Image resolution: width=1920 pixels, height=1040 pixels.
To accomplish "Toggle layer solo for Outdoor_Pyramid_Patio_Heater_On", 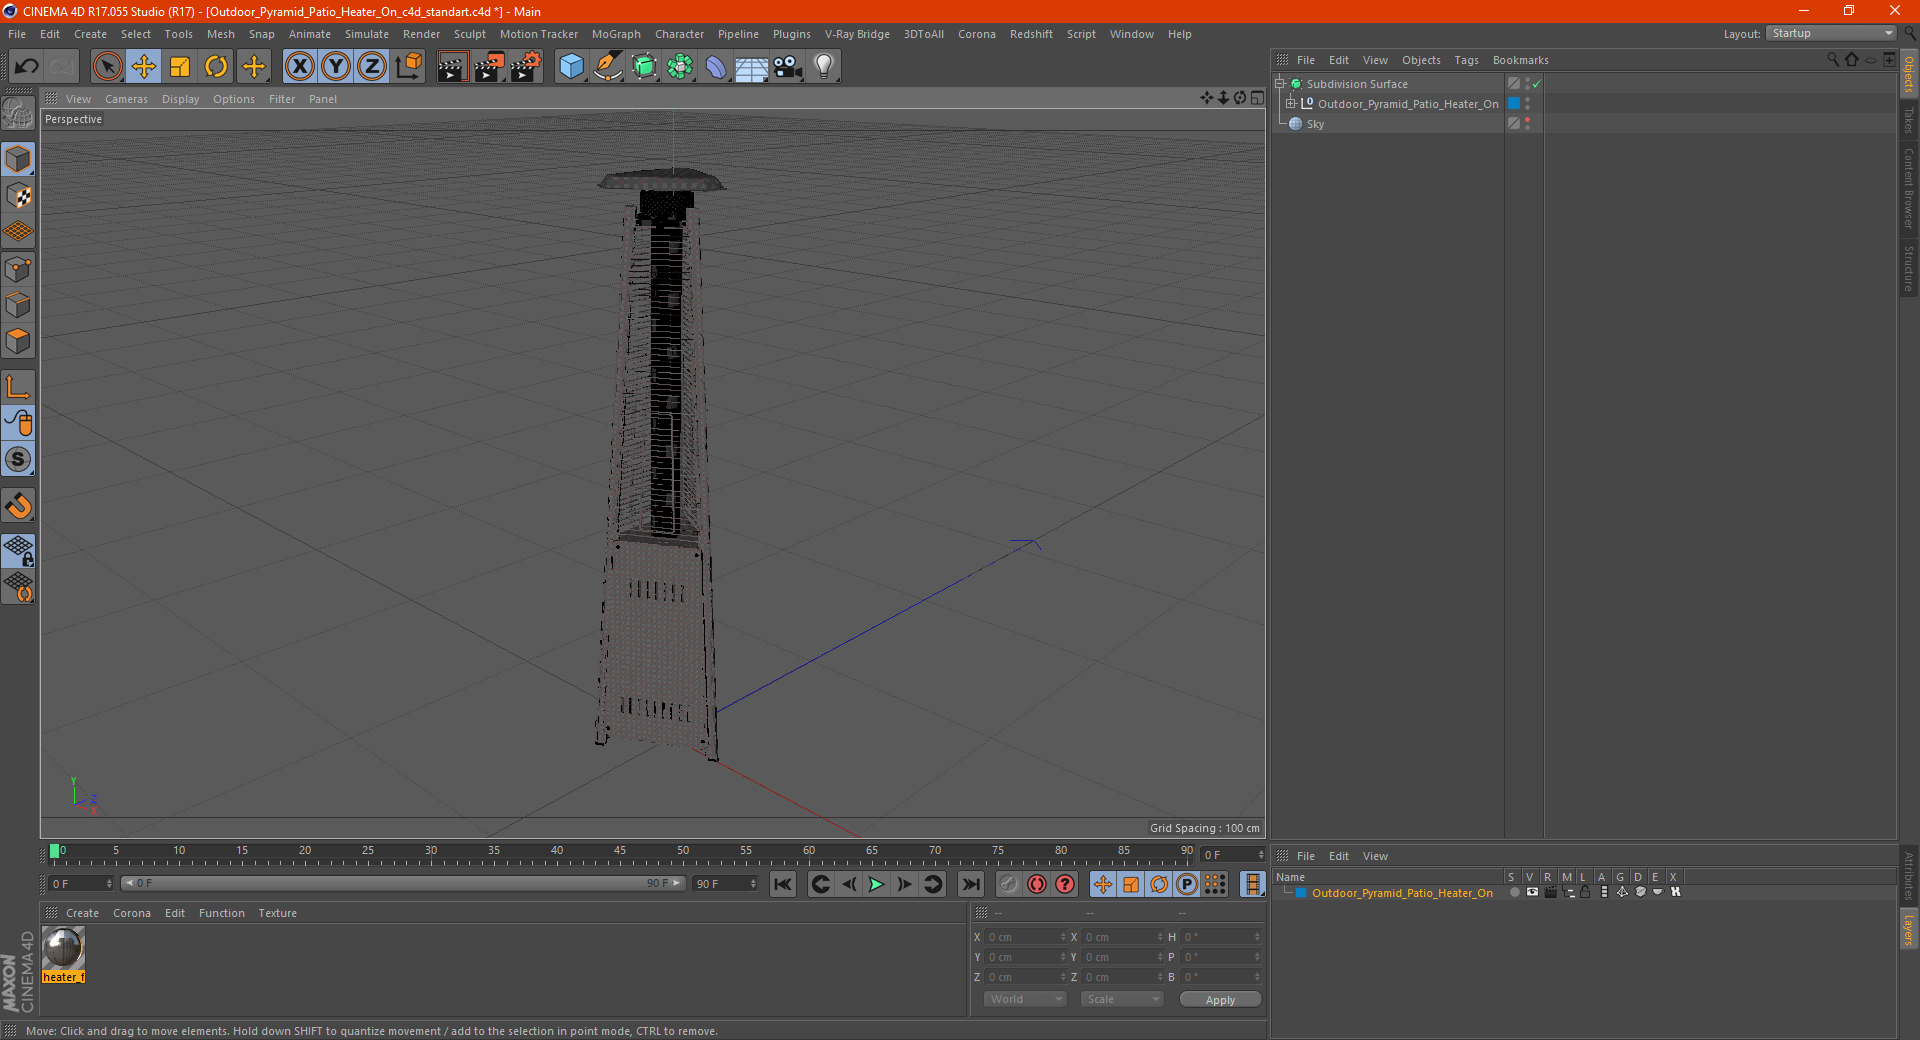I will [1514, 893].
